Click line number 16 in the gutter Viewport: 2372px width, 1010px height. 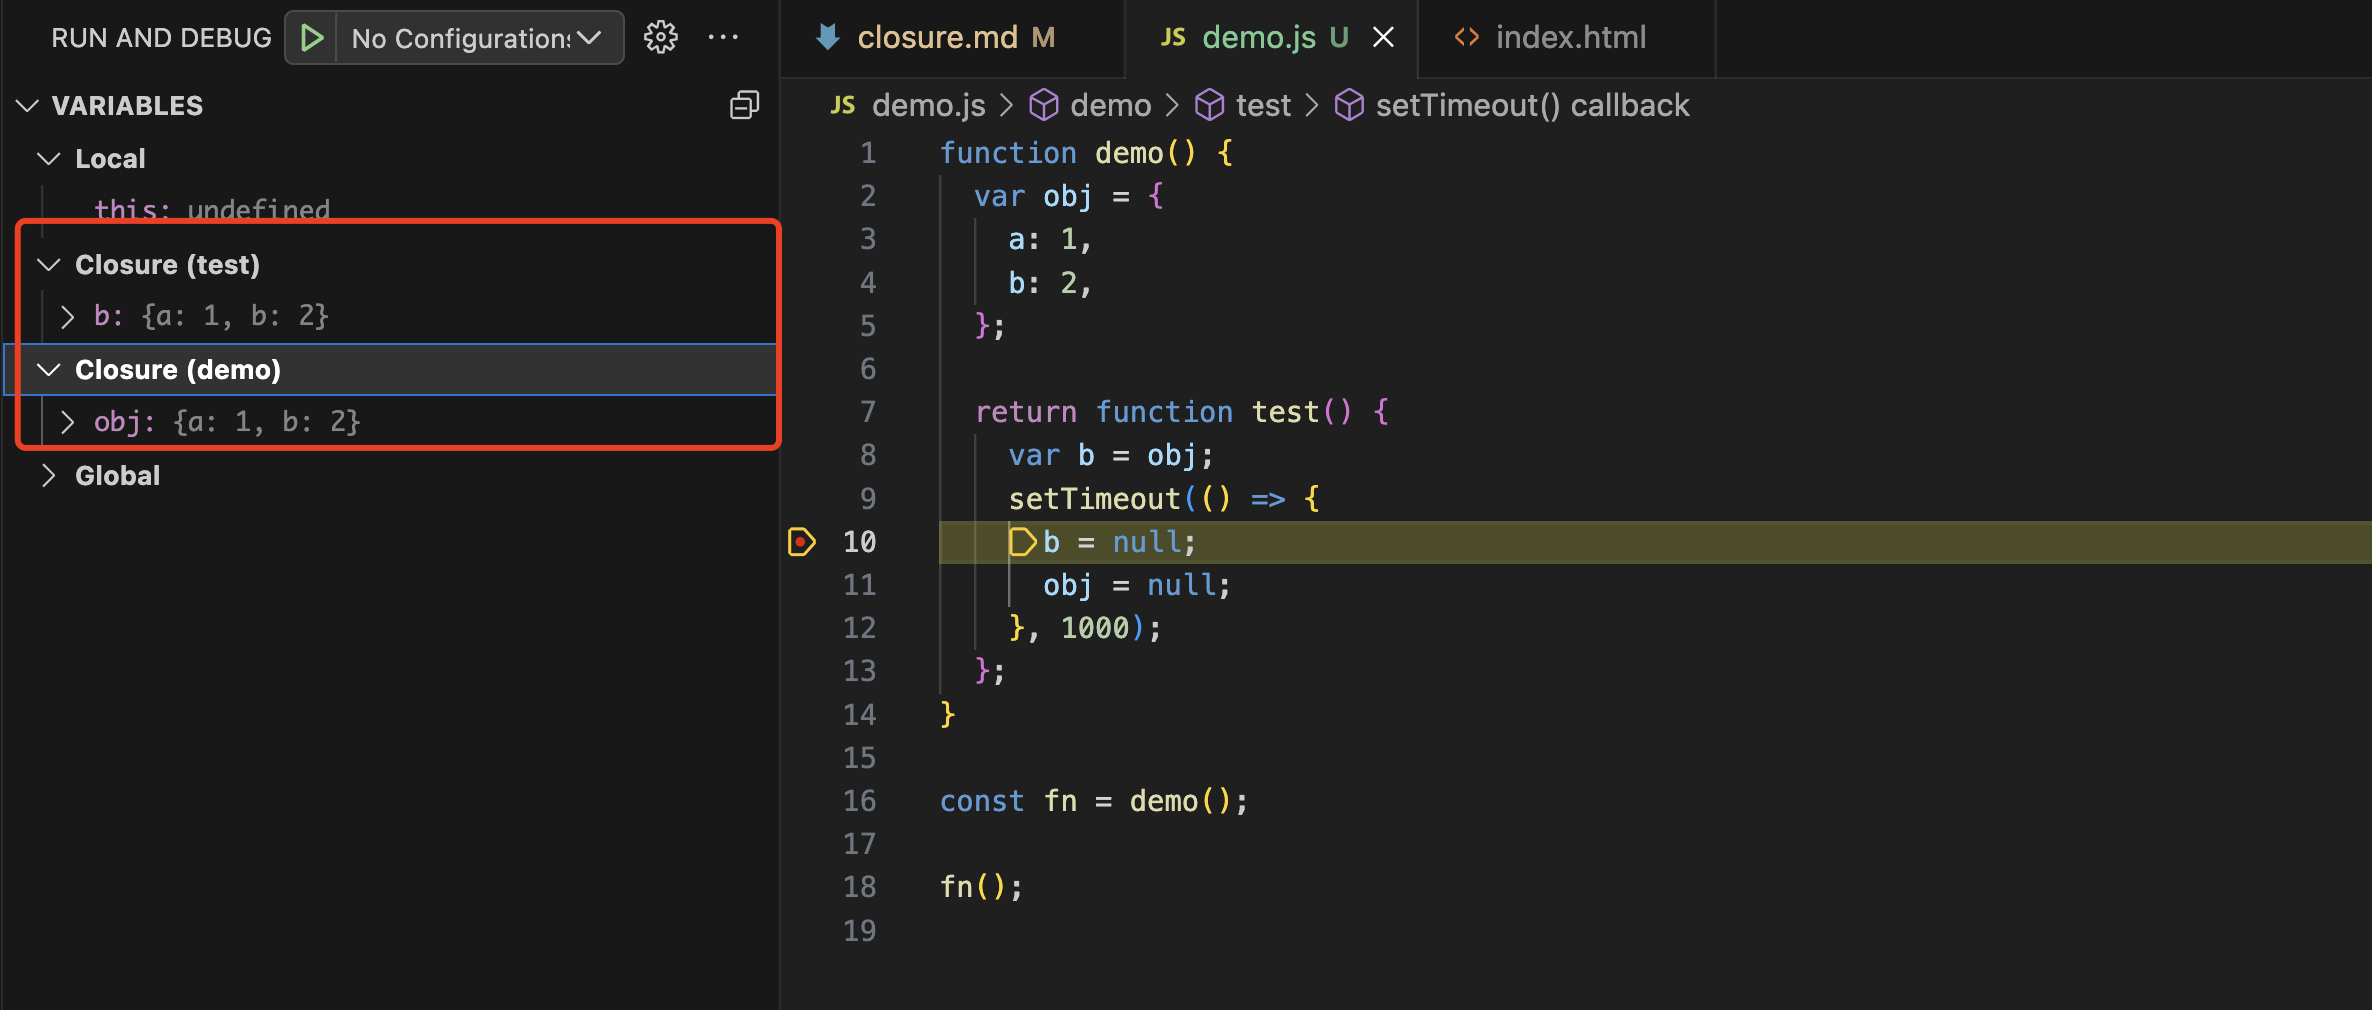[859, 801]
